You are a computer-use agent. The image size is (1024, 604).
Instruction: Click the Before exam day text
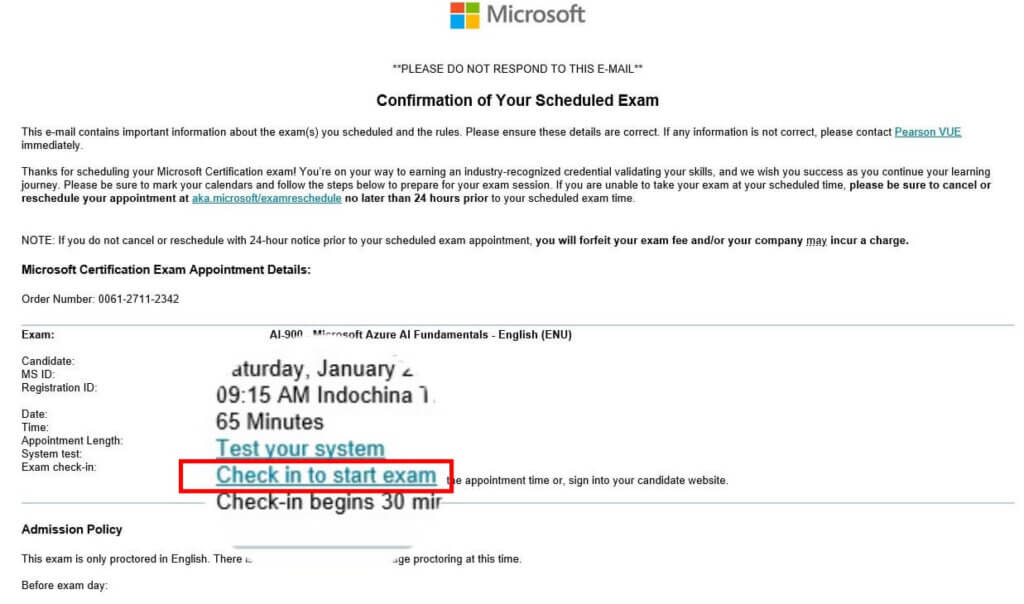[64, 585]
